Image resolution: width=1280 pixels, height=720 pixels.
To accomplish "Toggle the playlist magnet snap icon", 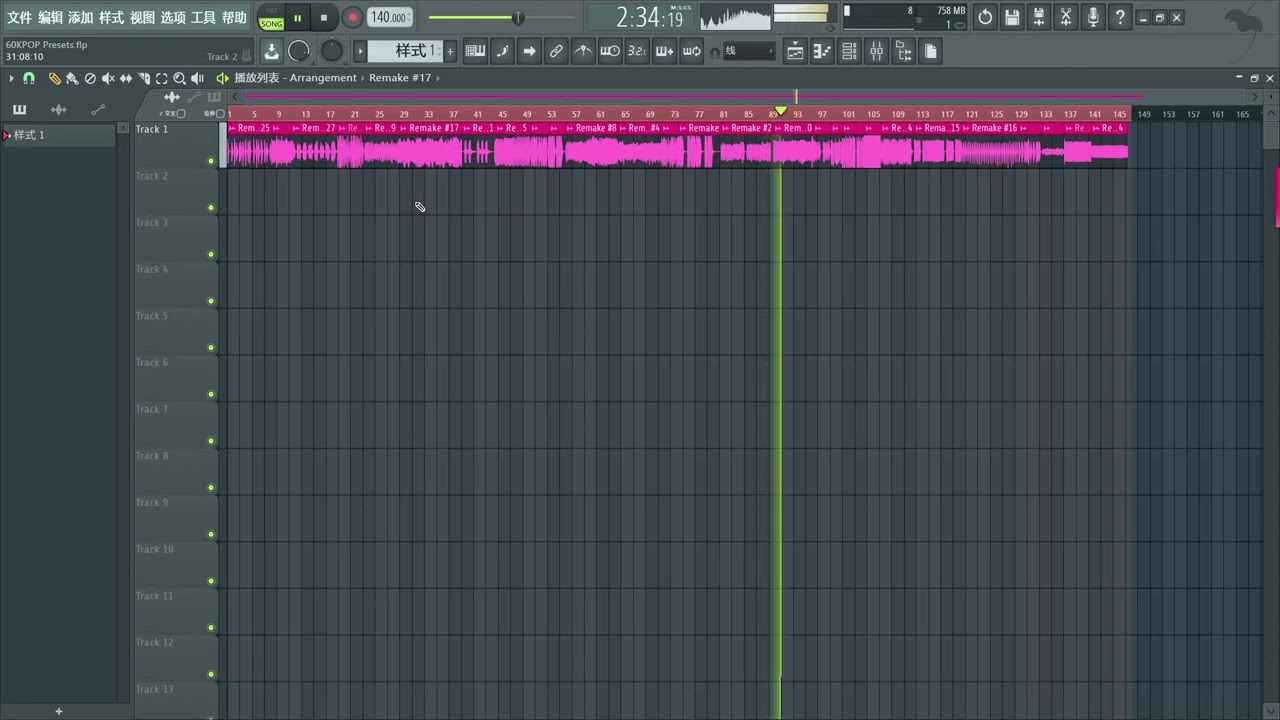I will (29, 78).
